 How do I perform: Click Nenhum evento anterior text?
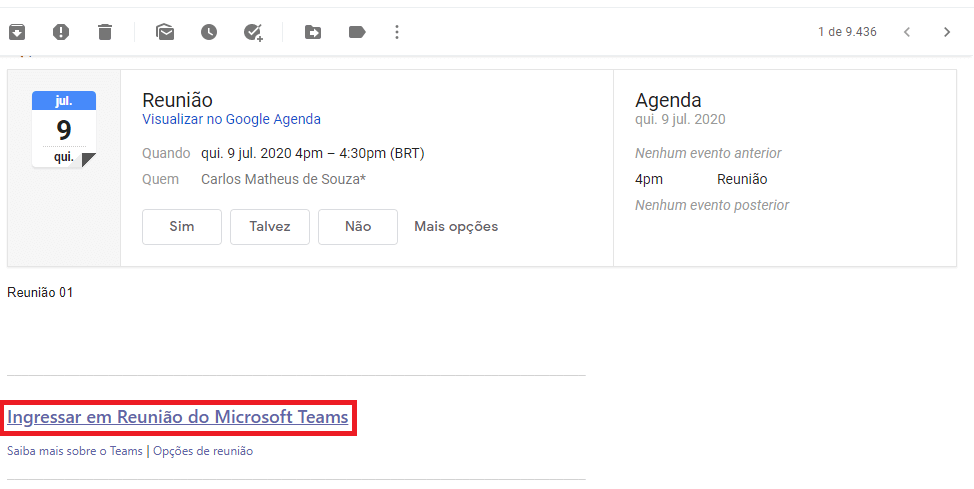(708, 153)
